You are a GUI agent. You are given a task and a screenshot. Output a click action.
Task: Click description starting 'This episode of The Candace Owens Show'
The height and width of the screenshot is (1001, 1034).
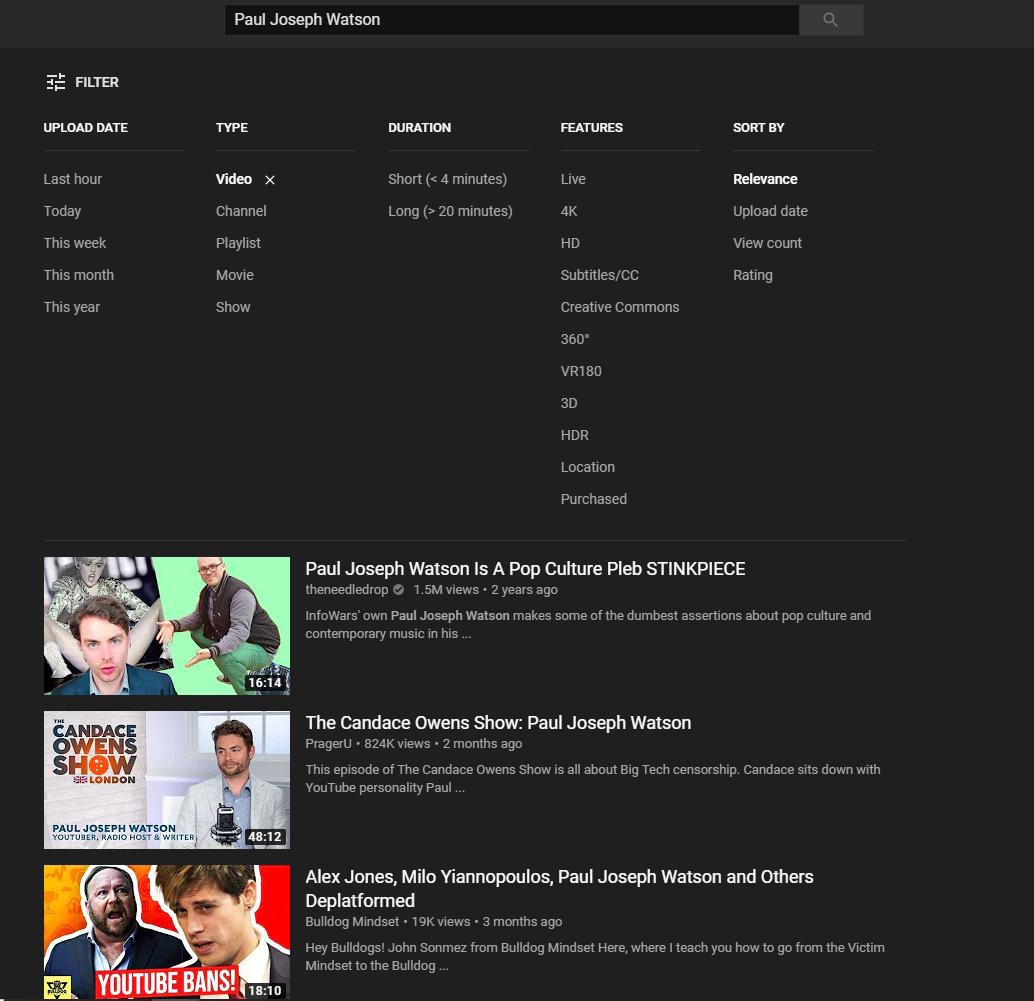pos(593,778)
